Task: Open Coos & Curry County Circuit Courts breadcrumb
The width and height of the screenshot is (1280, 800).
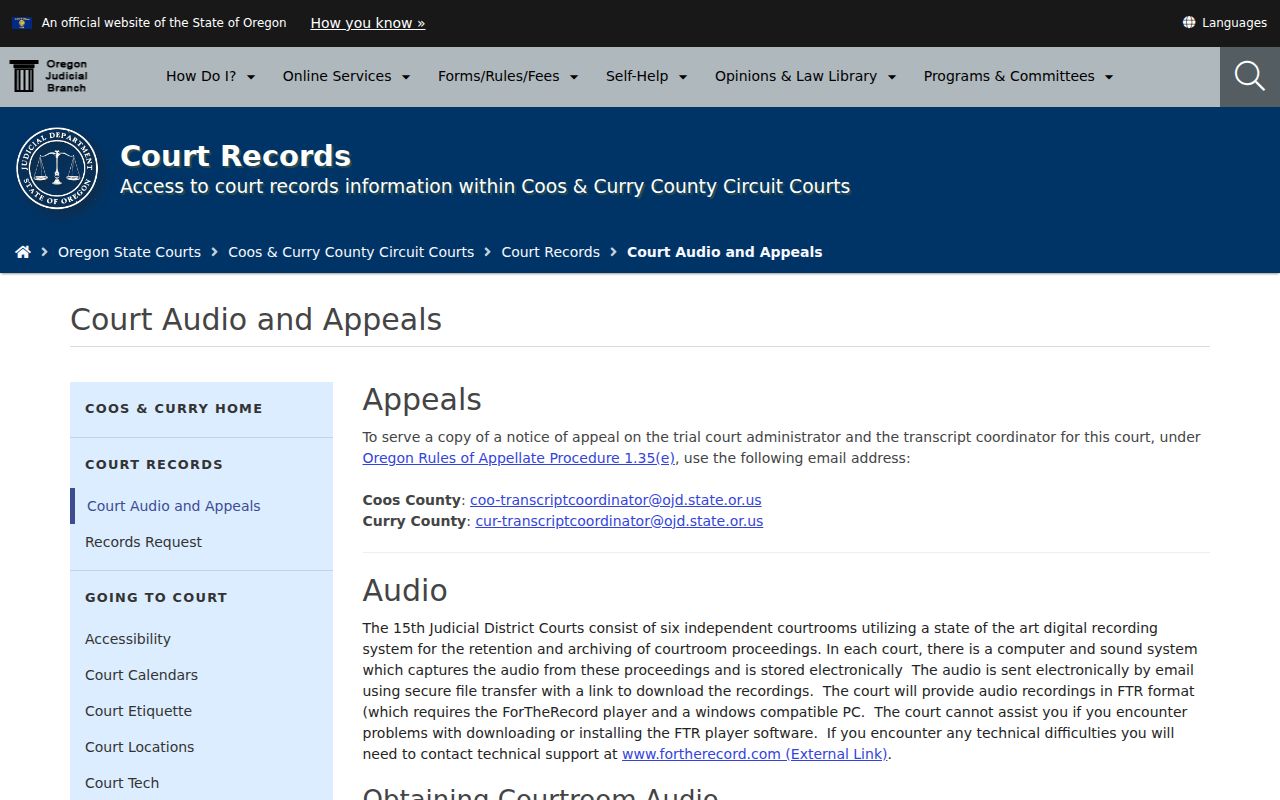Action: 351,252
